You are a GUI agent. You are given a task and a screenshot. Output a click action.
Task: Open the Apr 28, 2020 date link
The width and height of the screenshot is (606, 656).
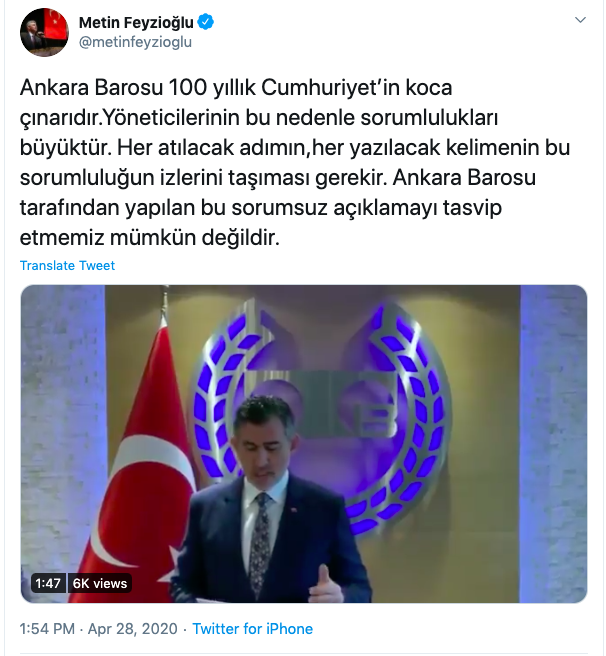tap(133, 628)
